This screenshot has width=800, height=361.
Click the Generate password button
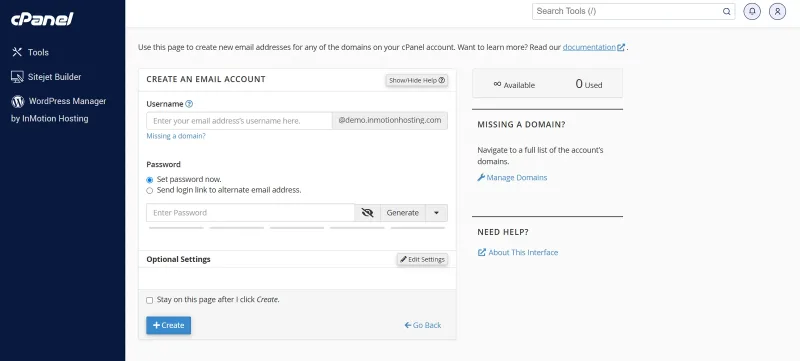tap(403, 213)
